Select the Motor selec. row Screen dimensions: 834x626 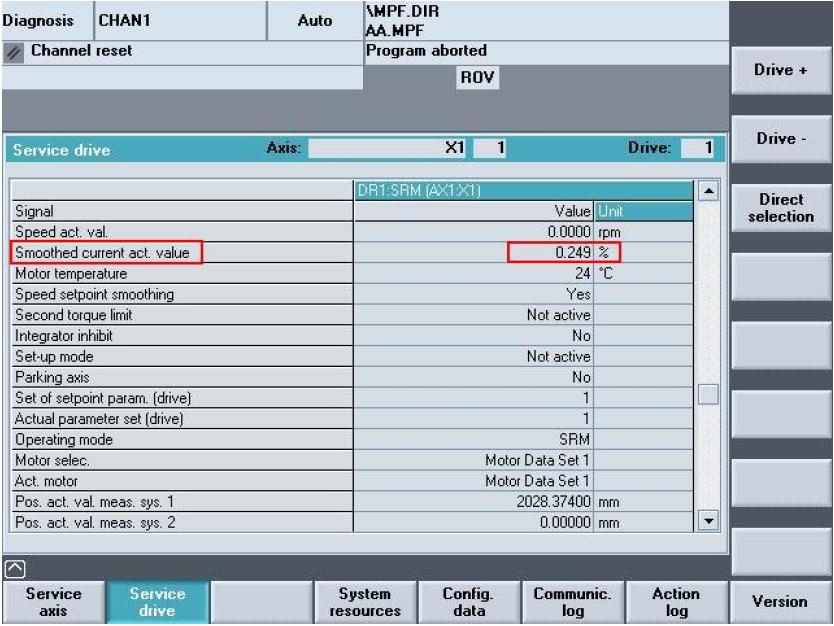(x=352, y=460)
